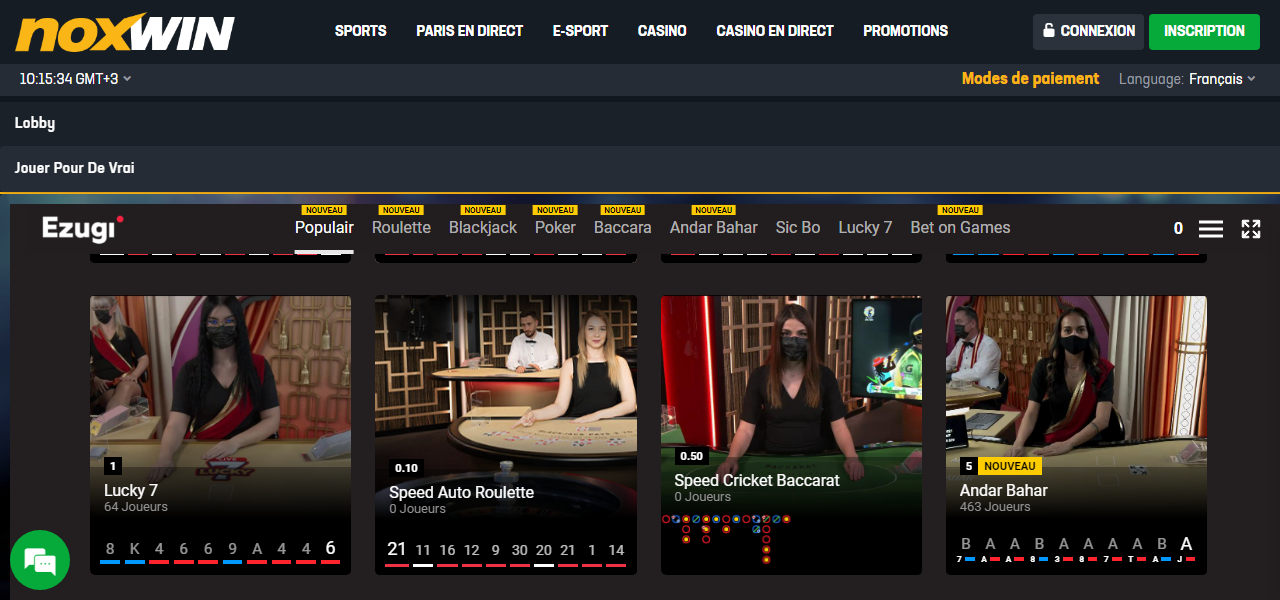
Task: Switch to the Blackjack category
Action: coord(482,228)
